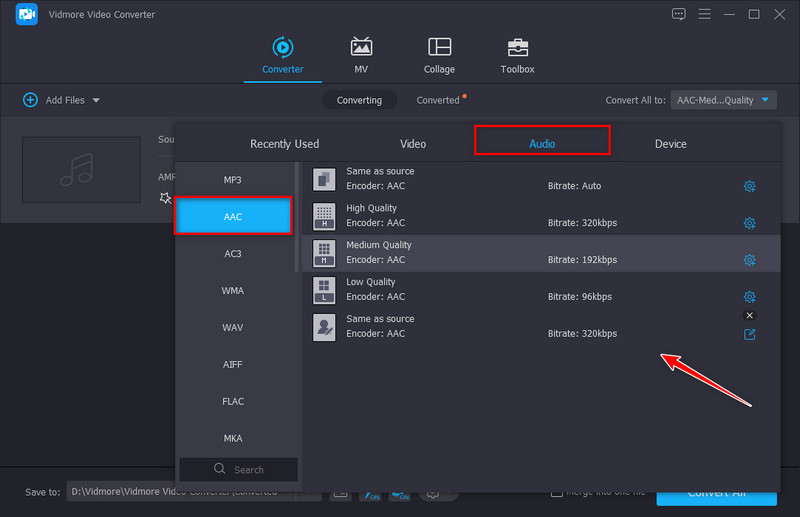The image size is (800, 517).
Task: Open settings for High Quality AAC profile
Action: (749, 223)
